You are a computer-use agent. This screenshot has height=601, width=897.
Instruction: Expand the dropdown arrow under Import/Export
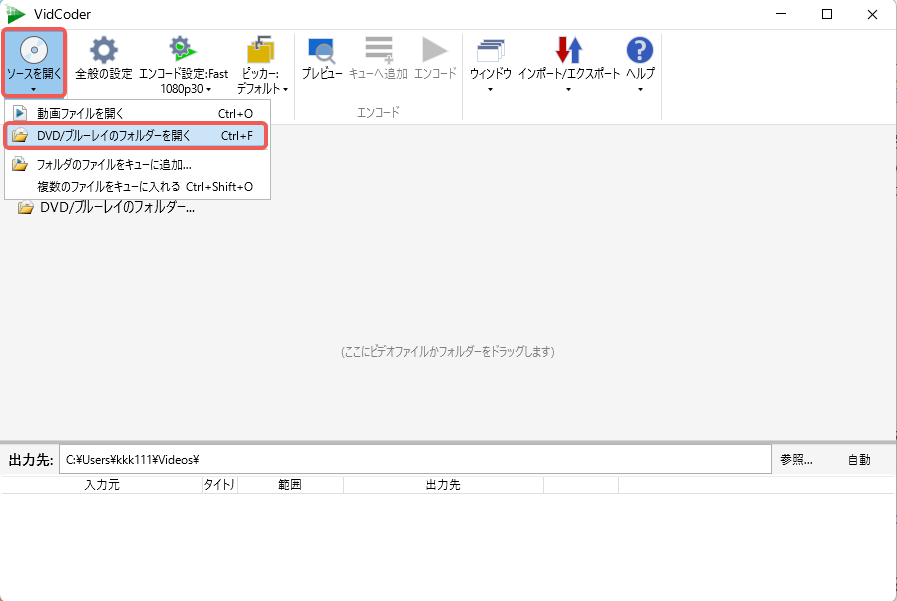[568, 90]
